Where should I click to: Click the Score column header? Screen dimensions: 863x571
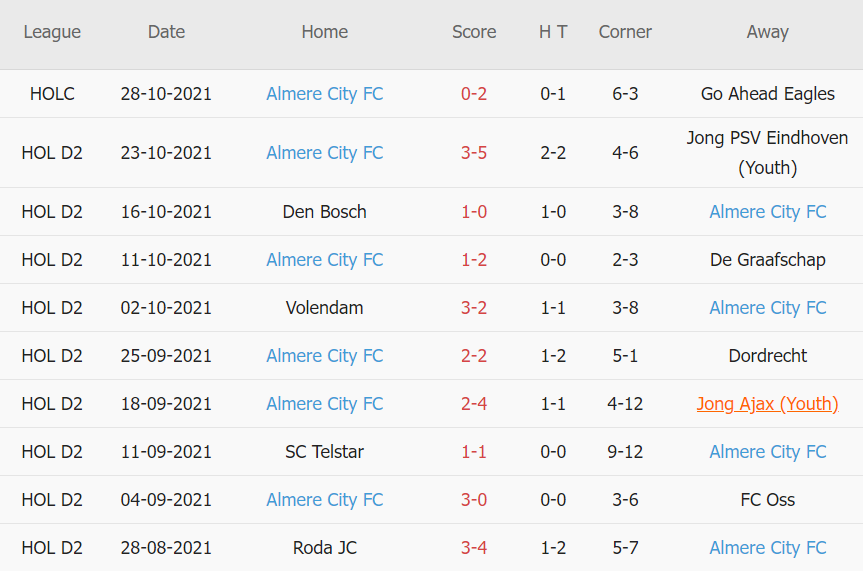(x=474, y=32)
